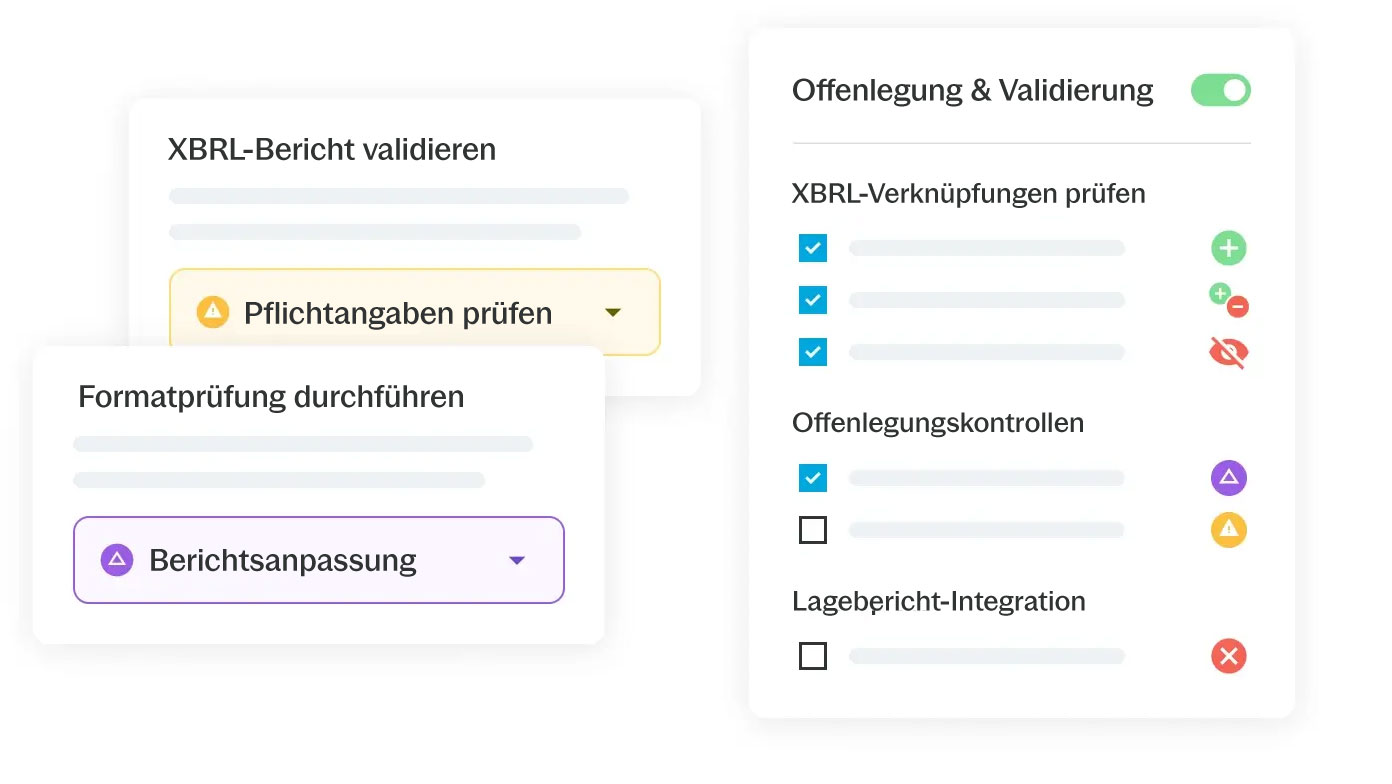Screen dimensions: 1392x784
Task: Expand the Pflichtangaben prüfen dropdown arrow
Action: [613, 313]
